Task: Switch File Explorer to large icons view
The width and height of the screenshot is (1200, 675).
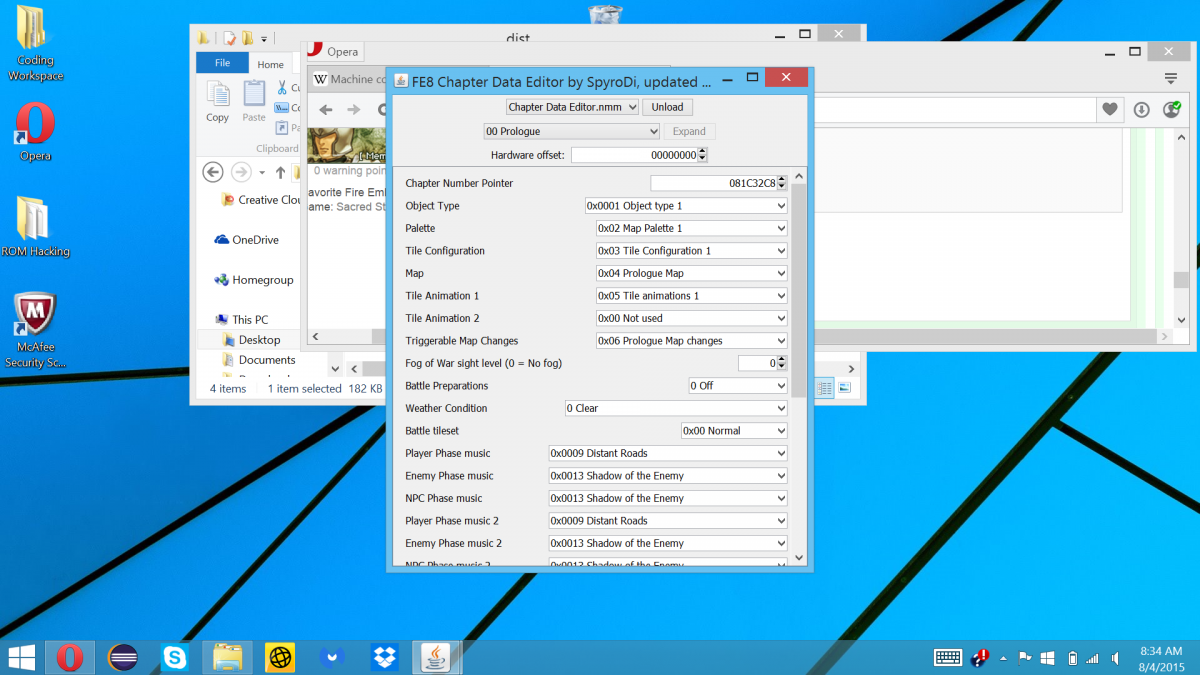Action: tap(845, 388)
